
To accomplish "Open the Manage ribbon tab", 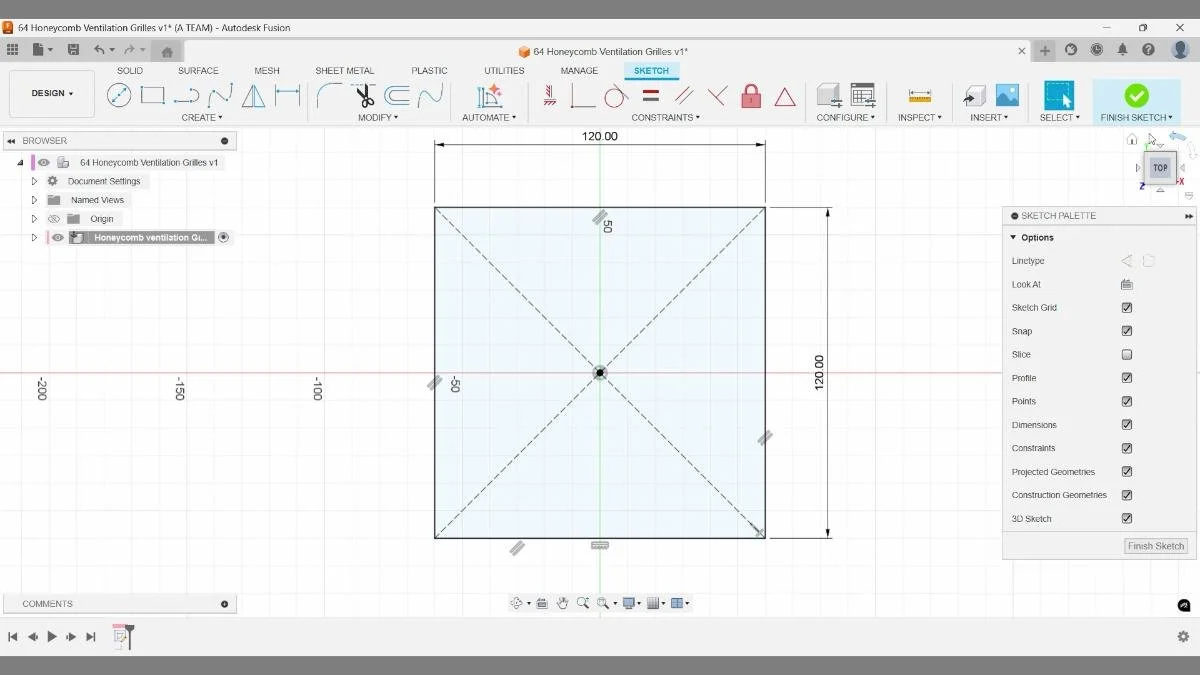I will pos(579,70).
